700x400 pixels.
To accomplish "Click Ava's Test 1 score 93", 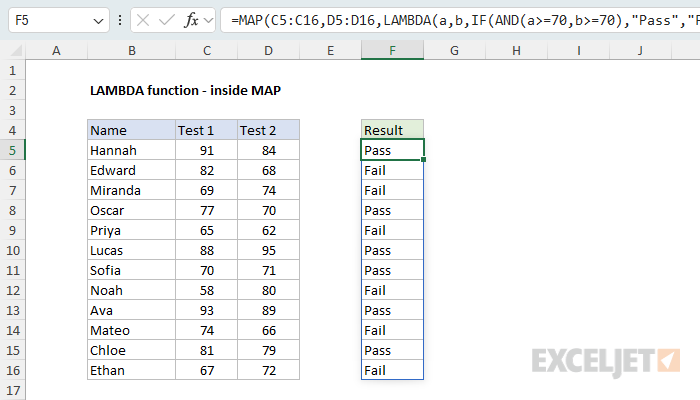I will [x=206, y=310].
